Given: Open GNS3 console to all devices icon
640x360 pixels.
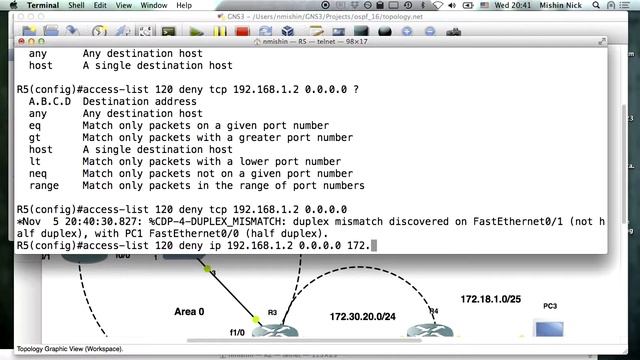Looking at the screenshot, I should 168,31.
